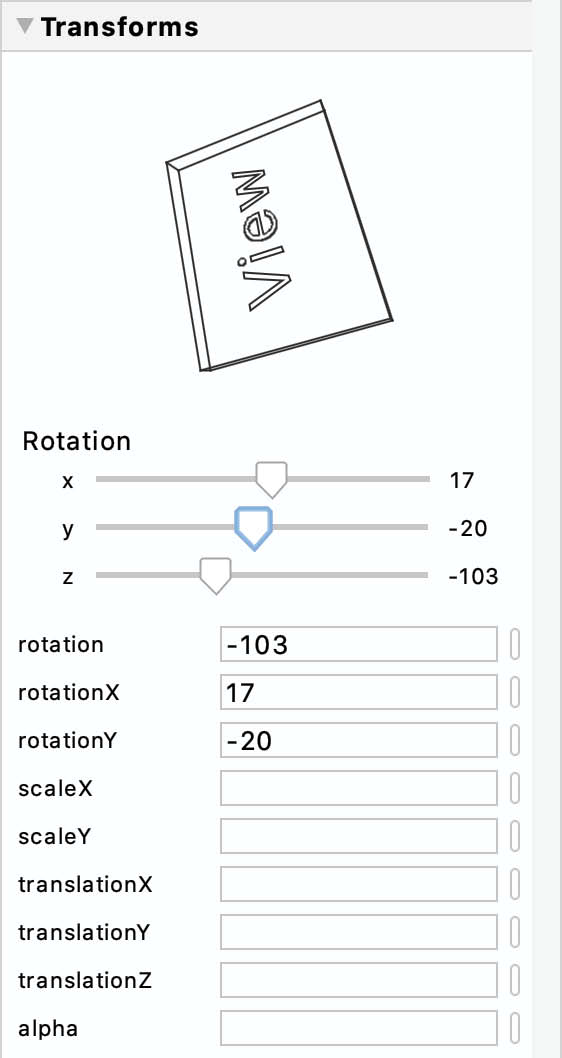562x1058 pixels.
Task: Click the empty scaleY field
Action: click(x=359, y=837)
